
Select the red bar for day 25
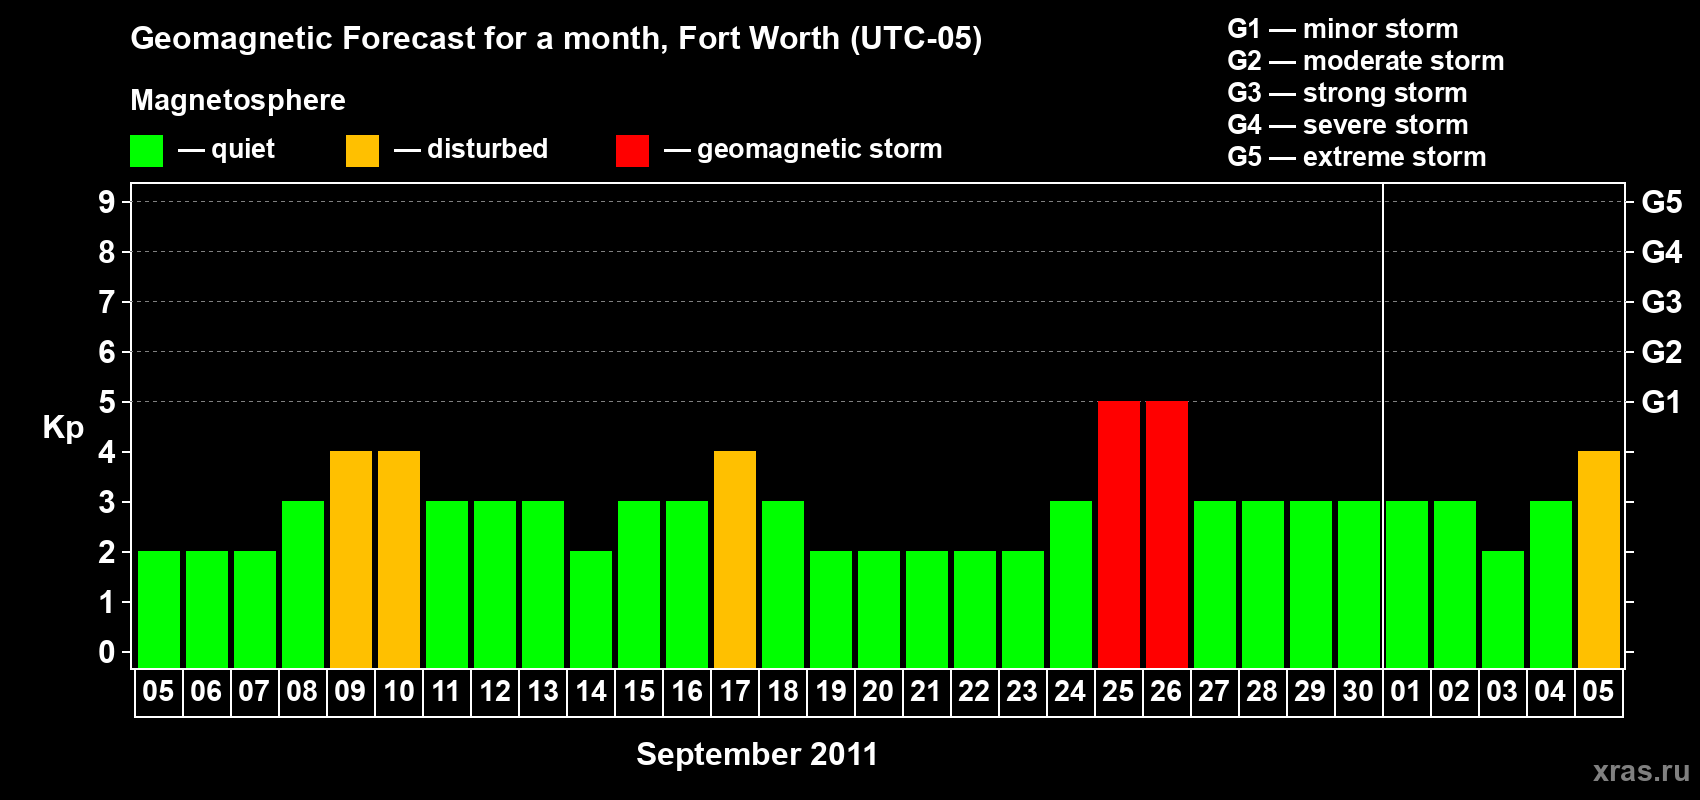[1119, 534]
